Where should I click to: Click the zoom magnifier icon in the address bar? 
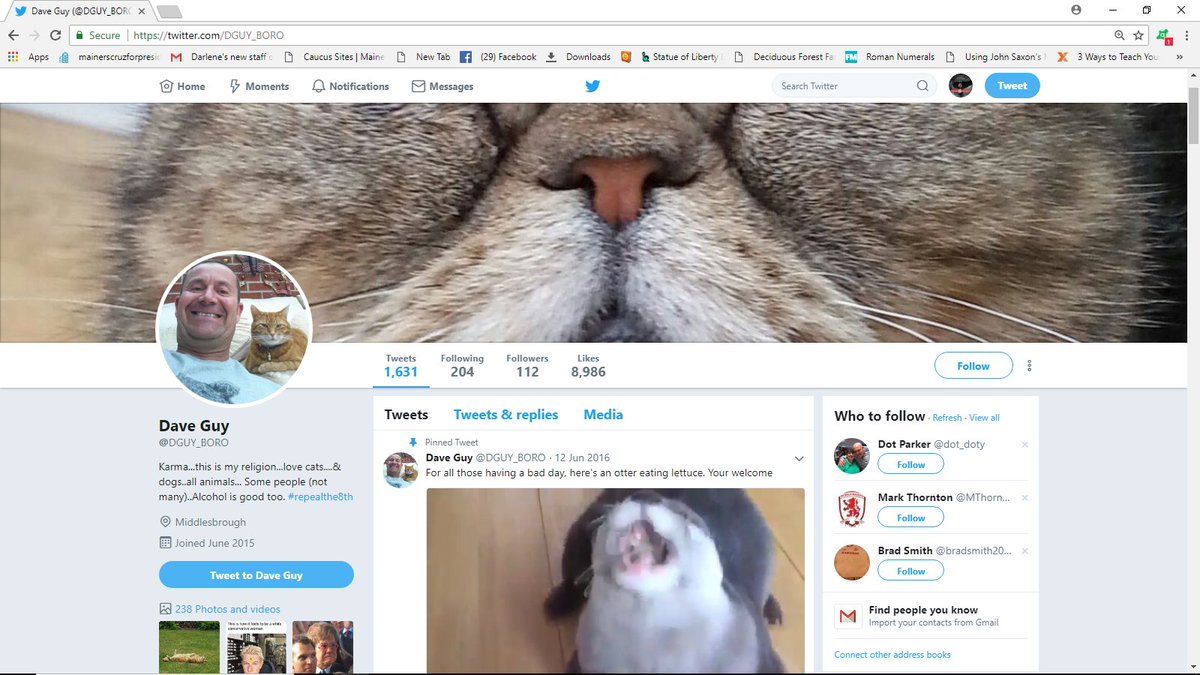point(1119,35)
